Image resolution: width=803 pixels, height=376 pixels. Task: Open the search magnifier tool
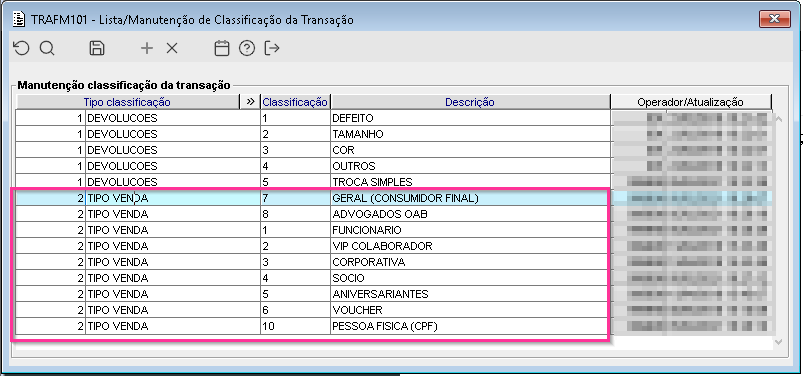click(x=47, y=48)
